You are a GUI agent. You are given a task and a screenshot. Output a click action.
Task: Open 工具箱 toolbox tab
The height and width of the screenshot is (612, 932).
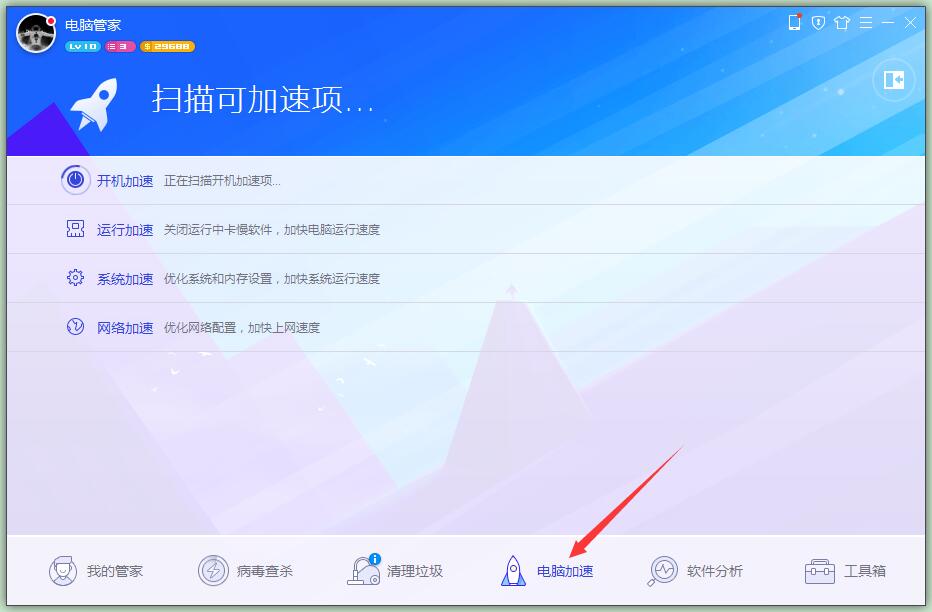point(846,571)
